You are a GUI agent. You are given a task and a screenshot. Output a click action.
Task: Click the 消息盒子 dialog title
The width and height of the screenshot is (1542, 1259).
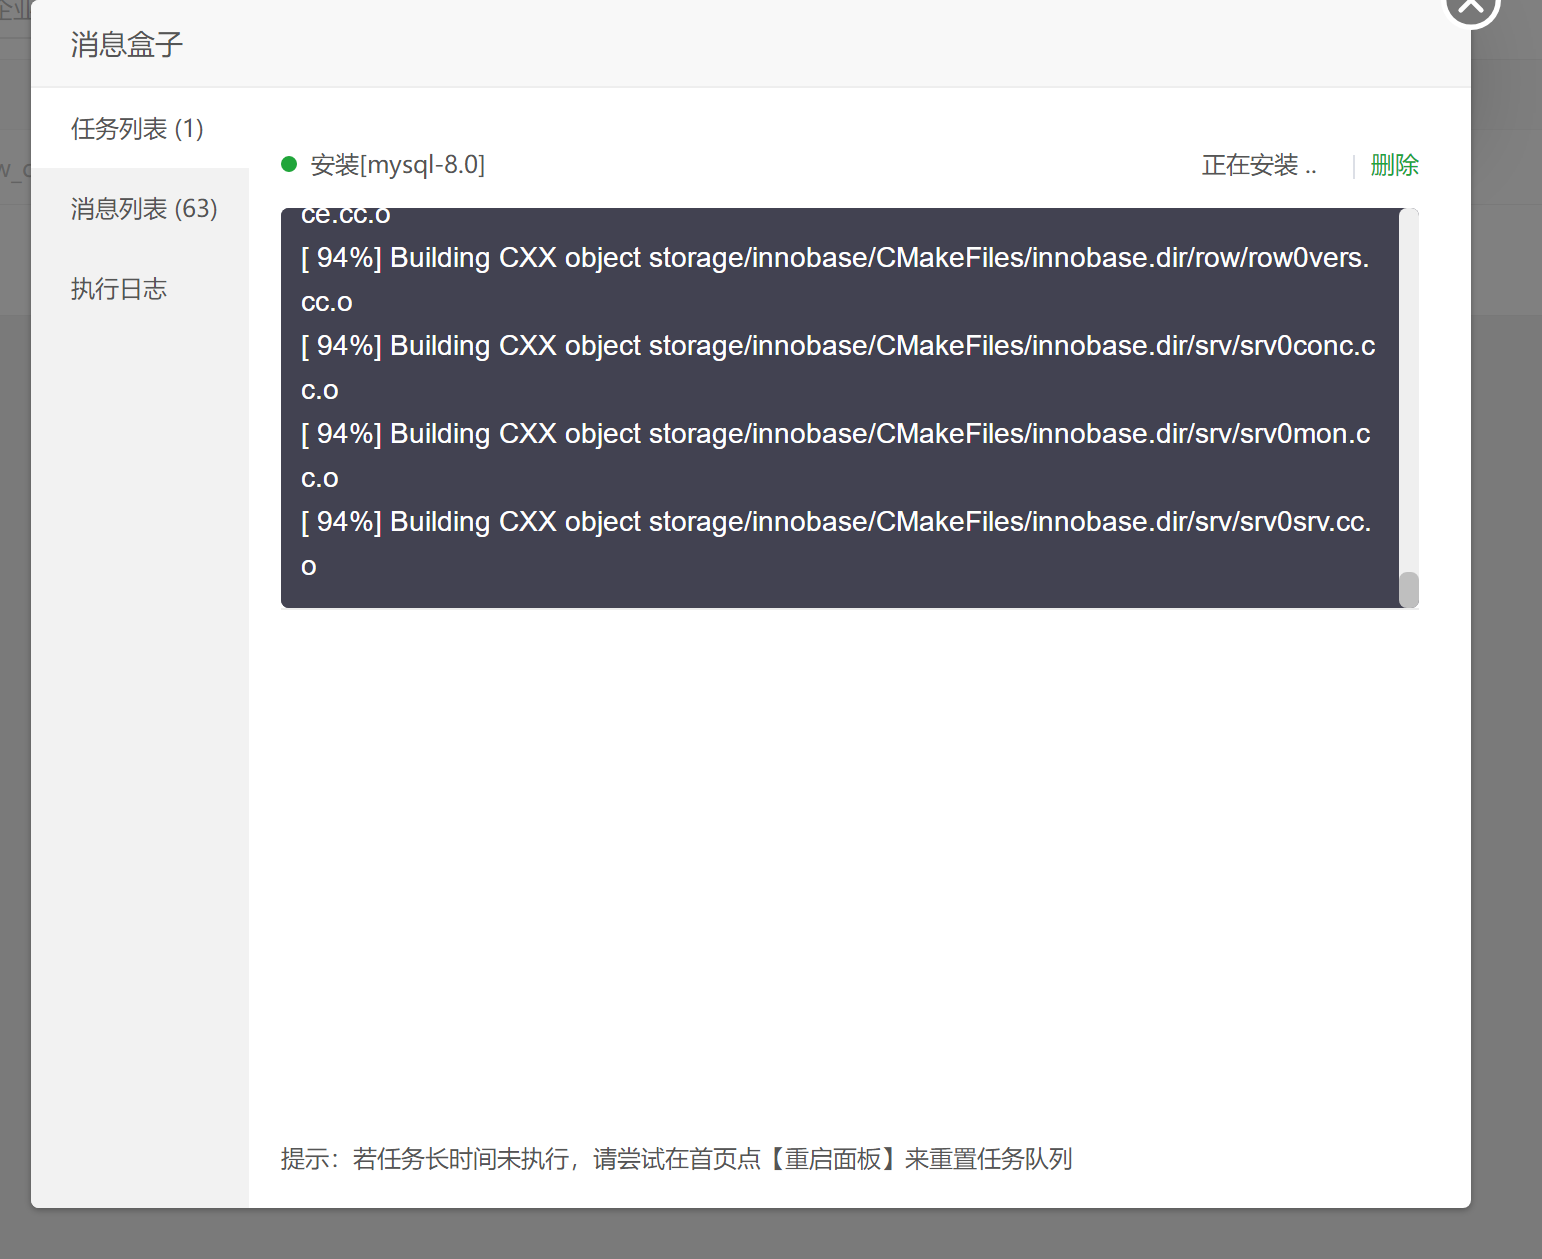[127, 45]
